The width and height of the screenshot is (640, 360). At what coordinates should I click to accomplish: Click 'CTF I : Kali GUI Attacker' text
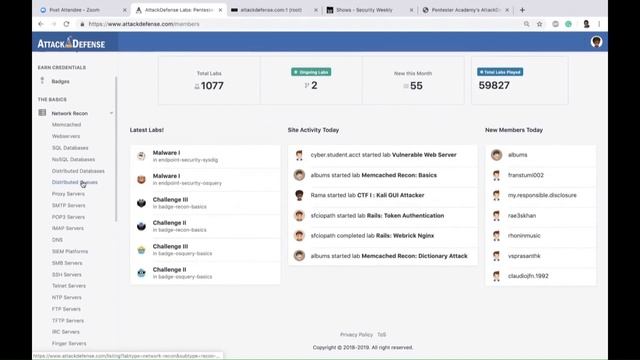click(x=391, y=195)
